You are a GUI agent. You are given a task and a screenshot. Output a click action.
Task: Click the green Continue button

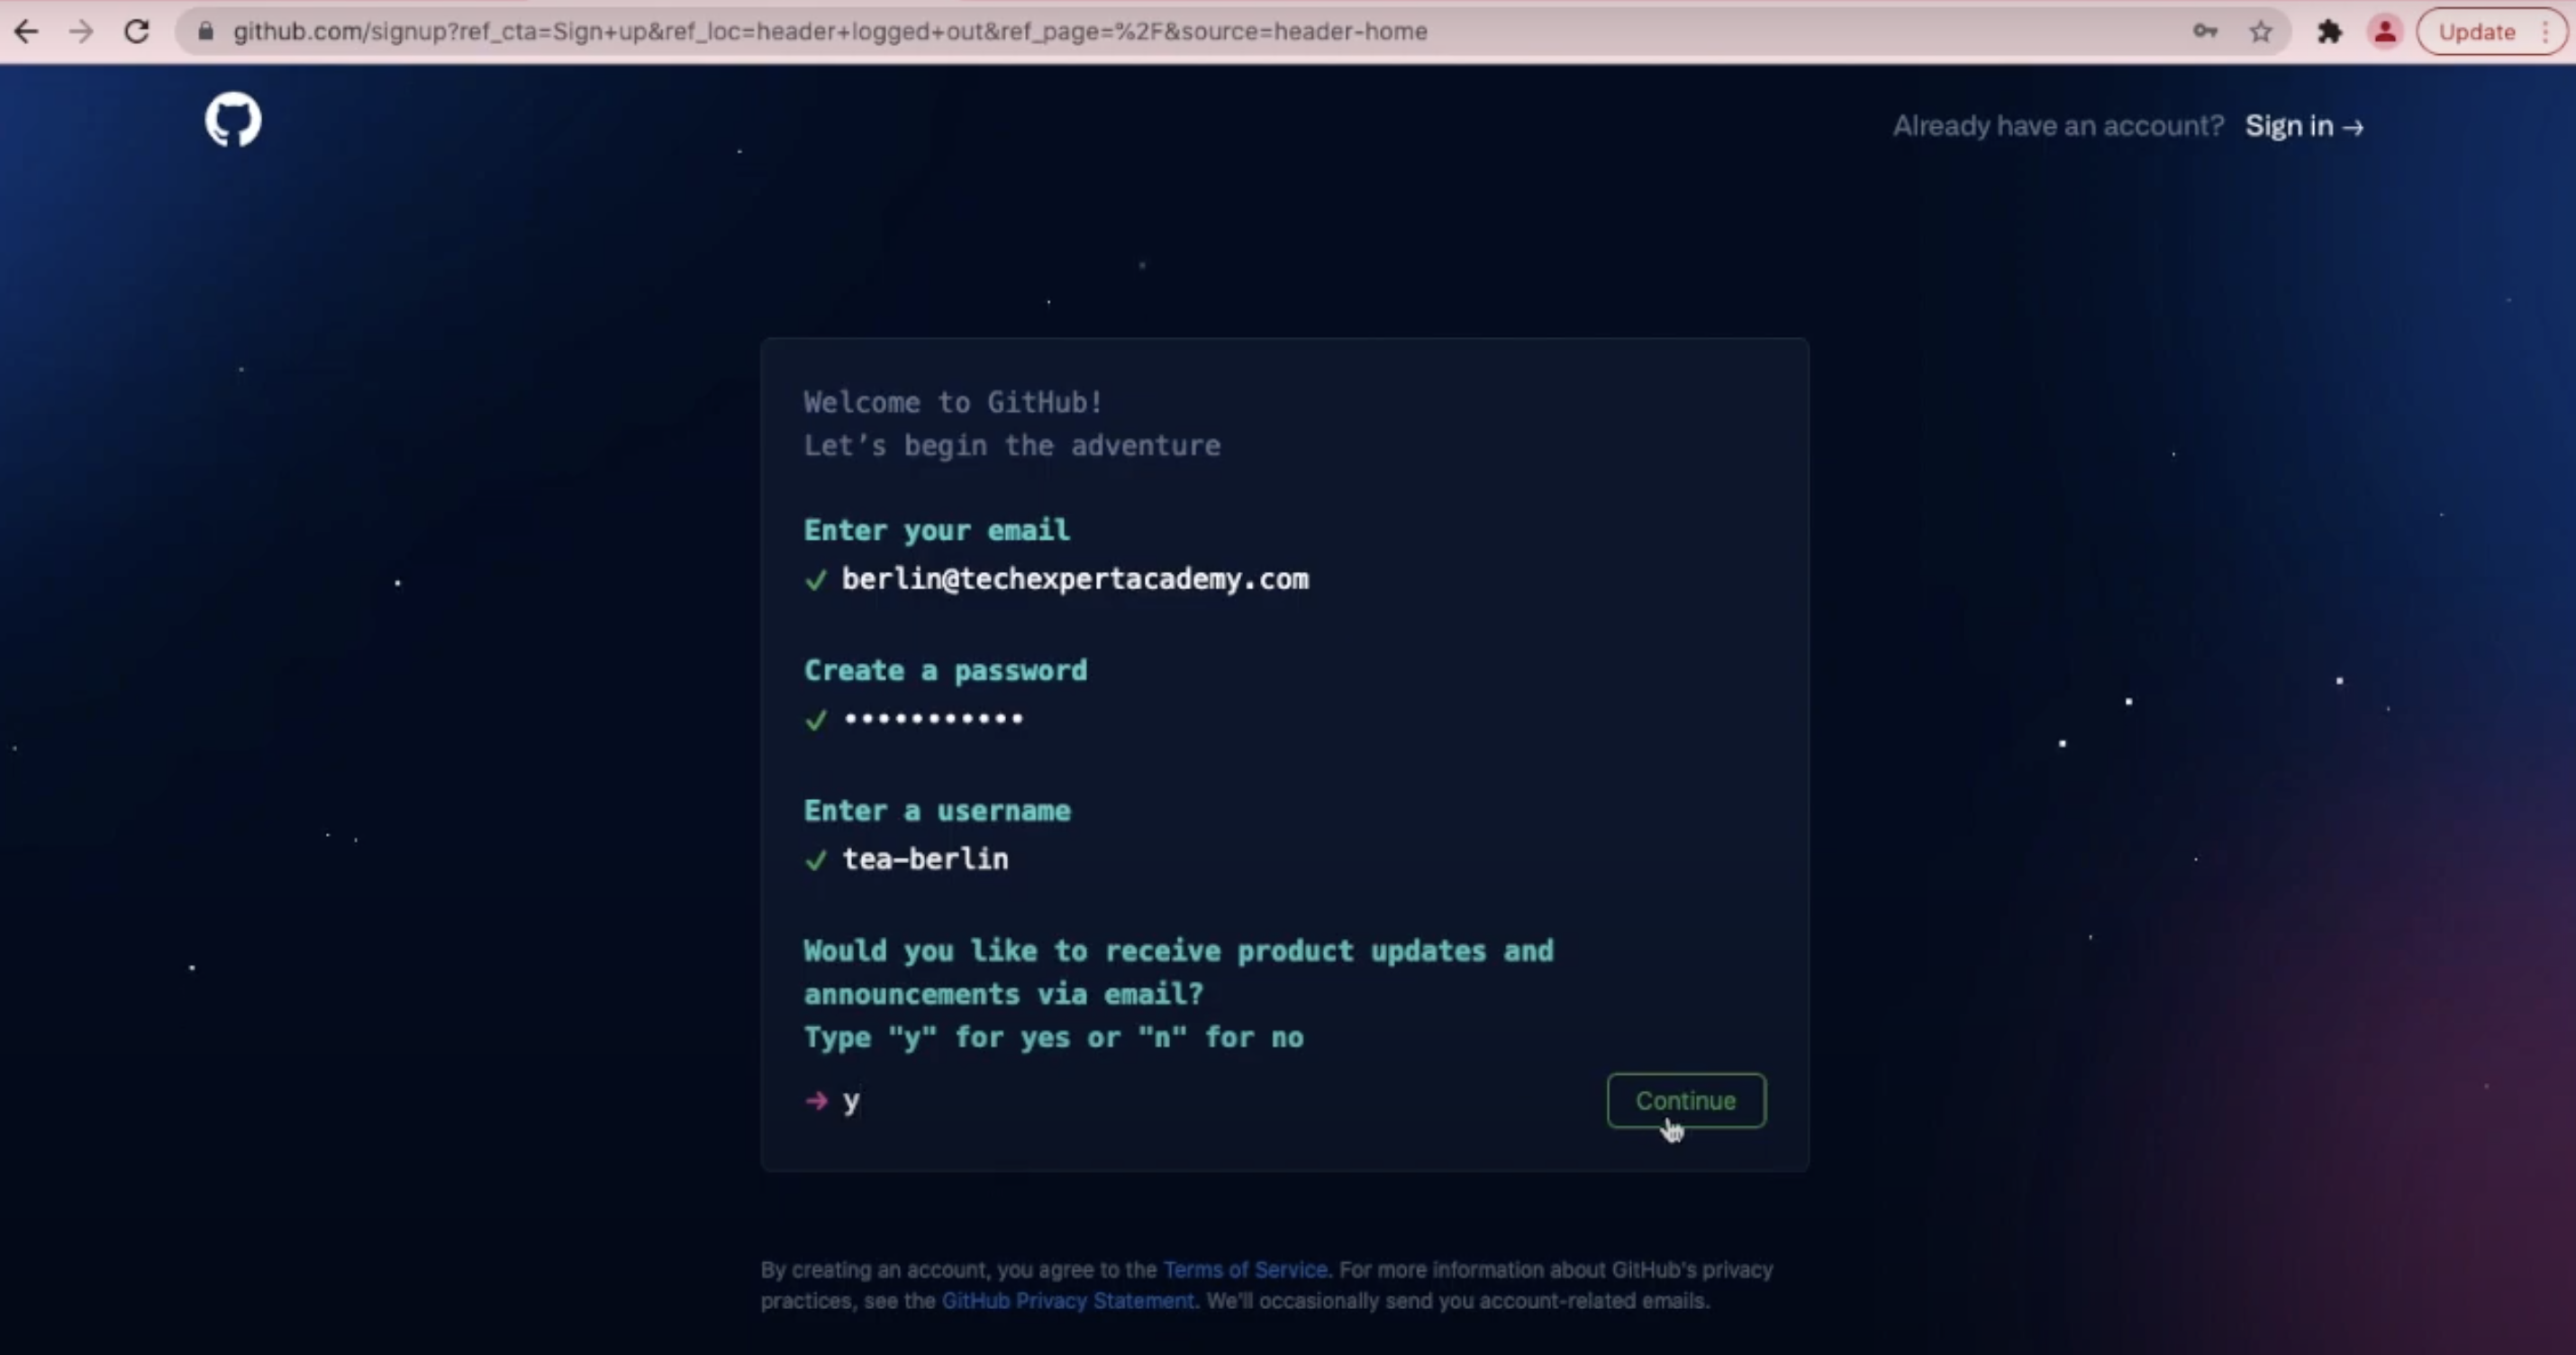point(1686,1101)
